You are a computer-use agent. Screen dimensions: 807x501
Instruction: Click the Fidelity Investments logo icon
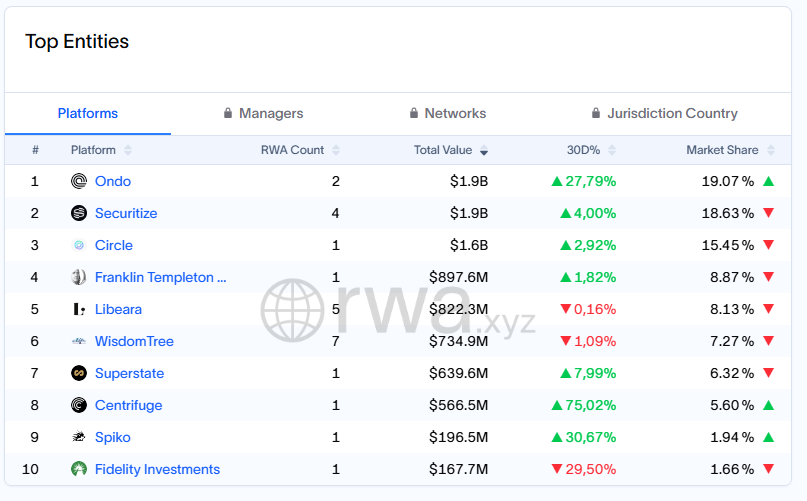79,469
